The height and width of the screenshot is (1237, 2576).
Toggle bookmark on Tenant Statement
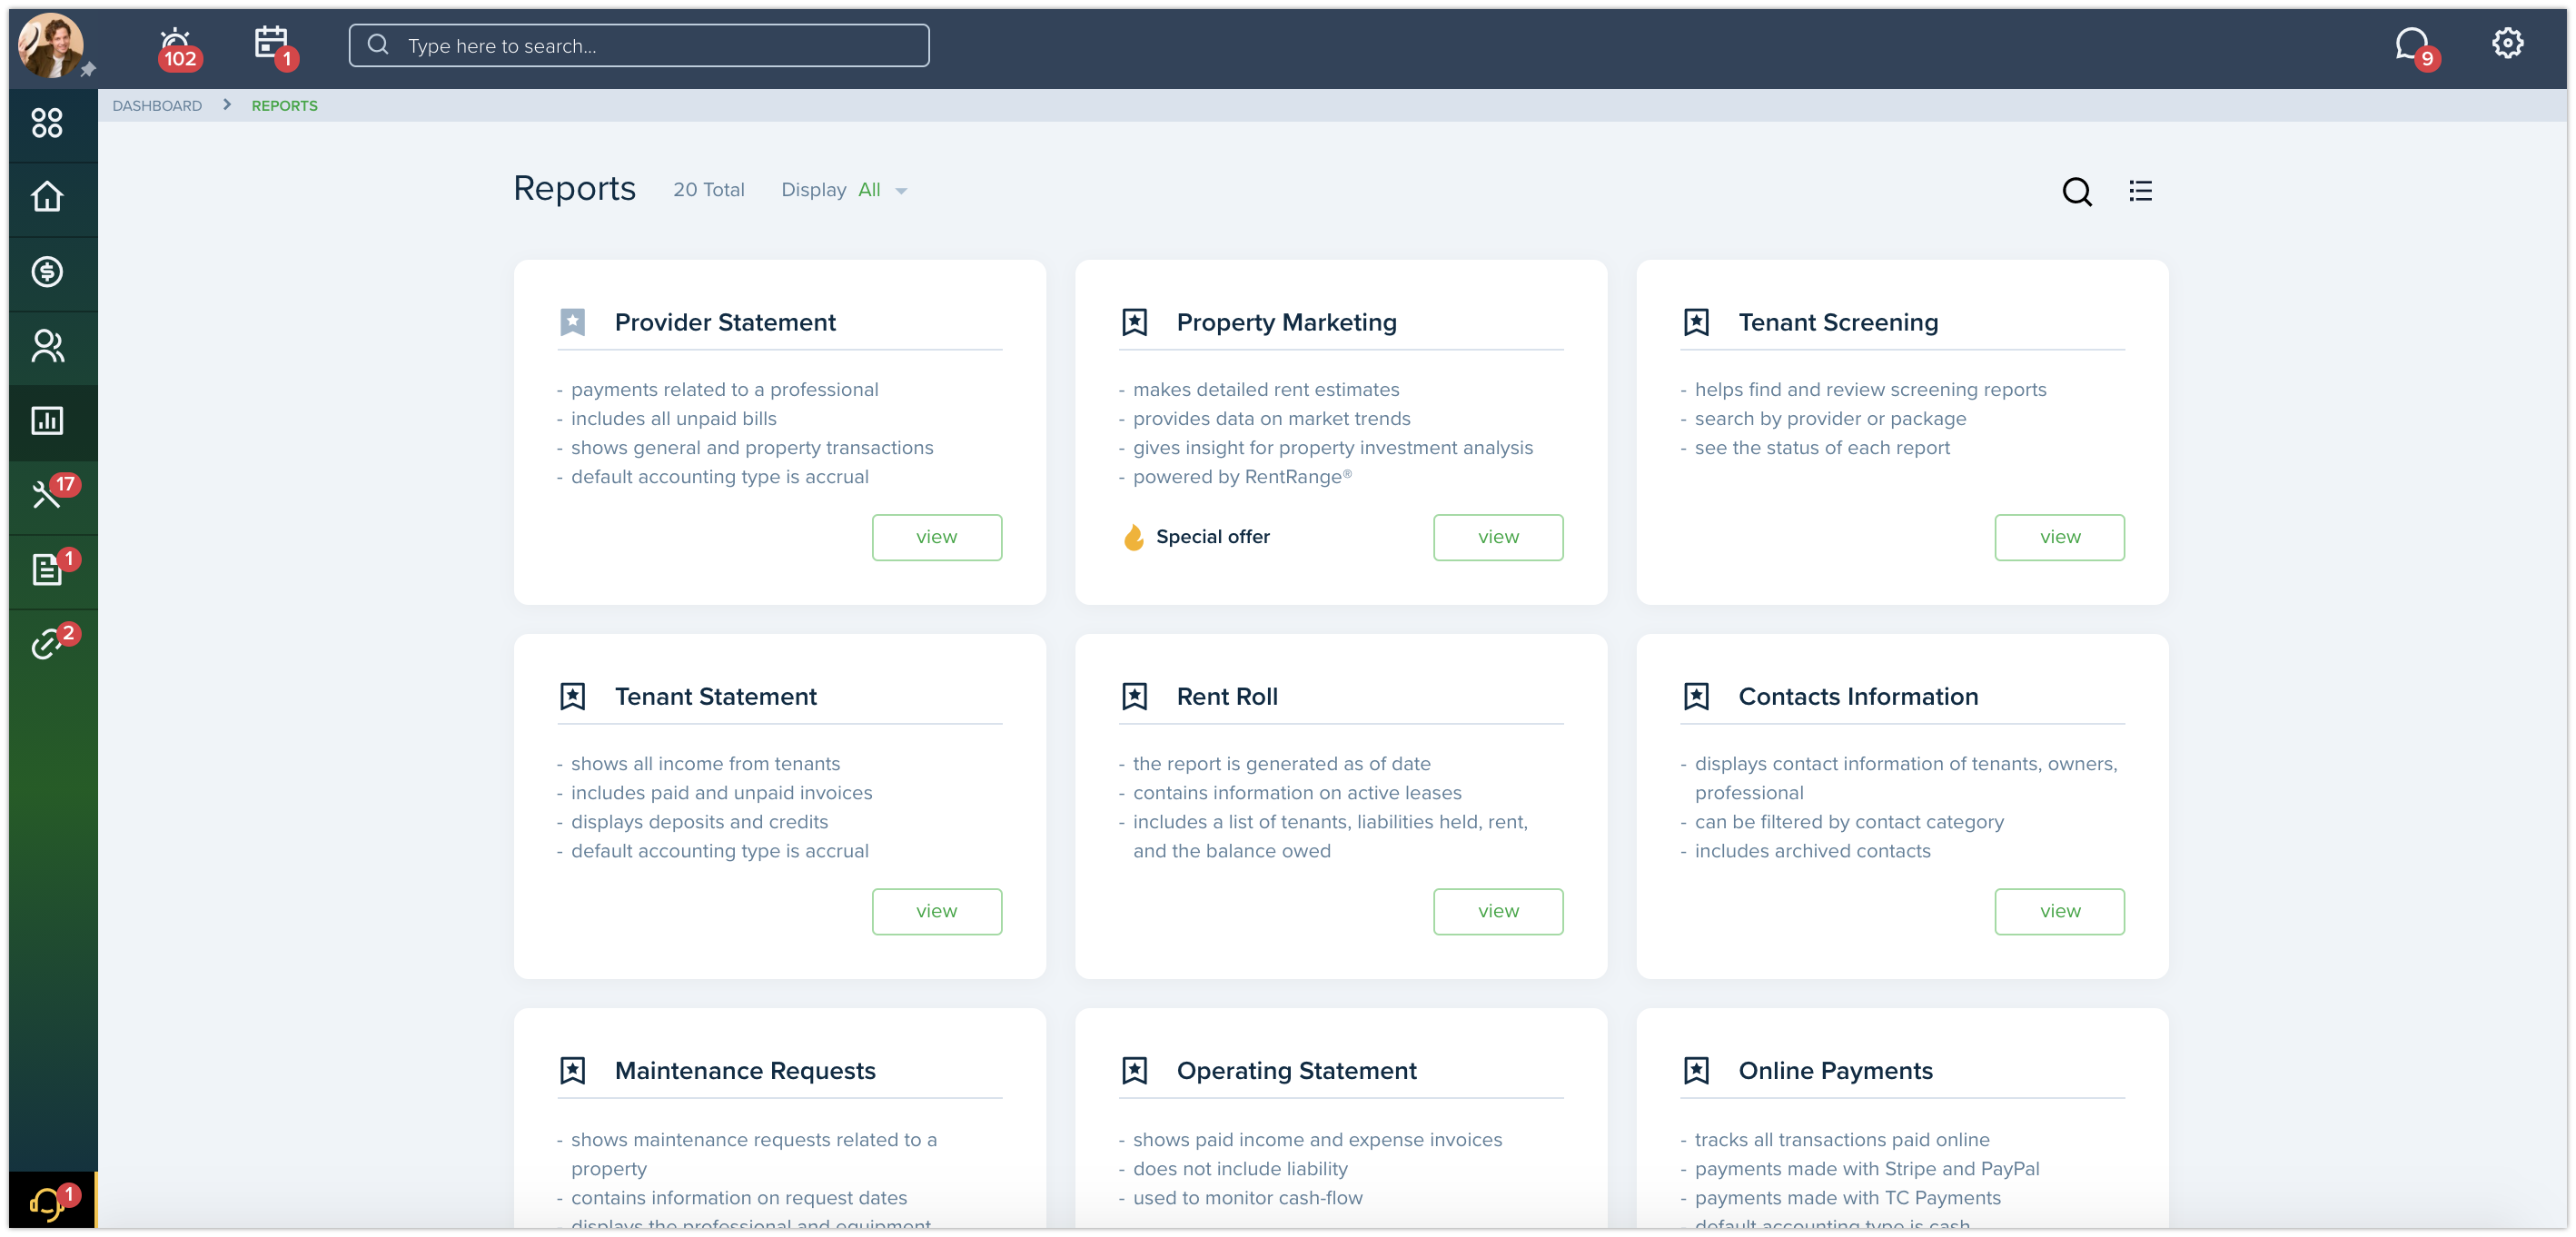[573, 696]
